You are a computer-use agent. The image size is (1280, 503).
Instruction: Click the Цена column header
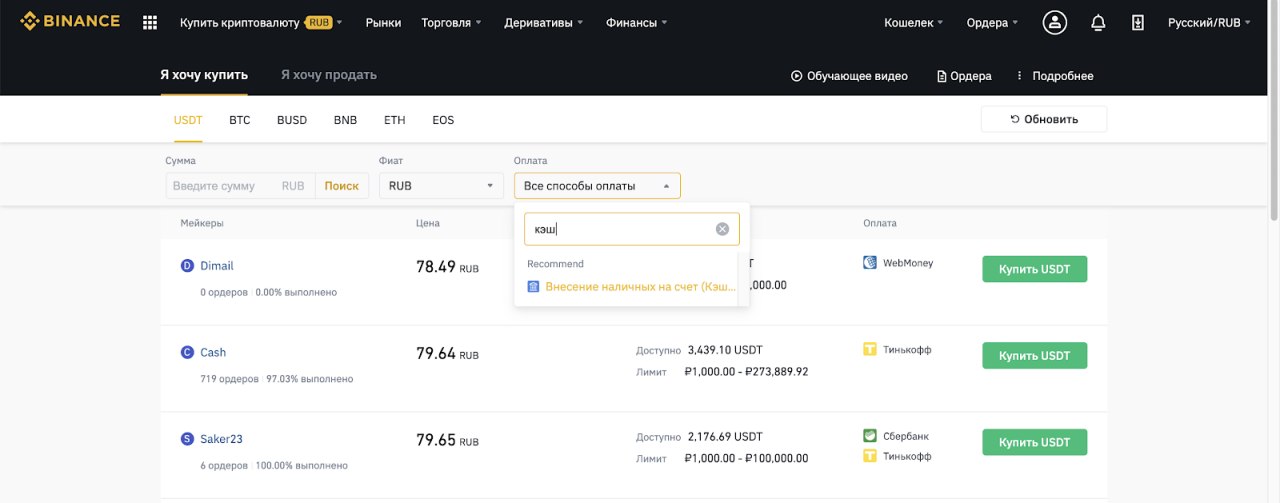428,223
